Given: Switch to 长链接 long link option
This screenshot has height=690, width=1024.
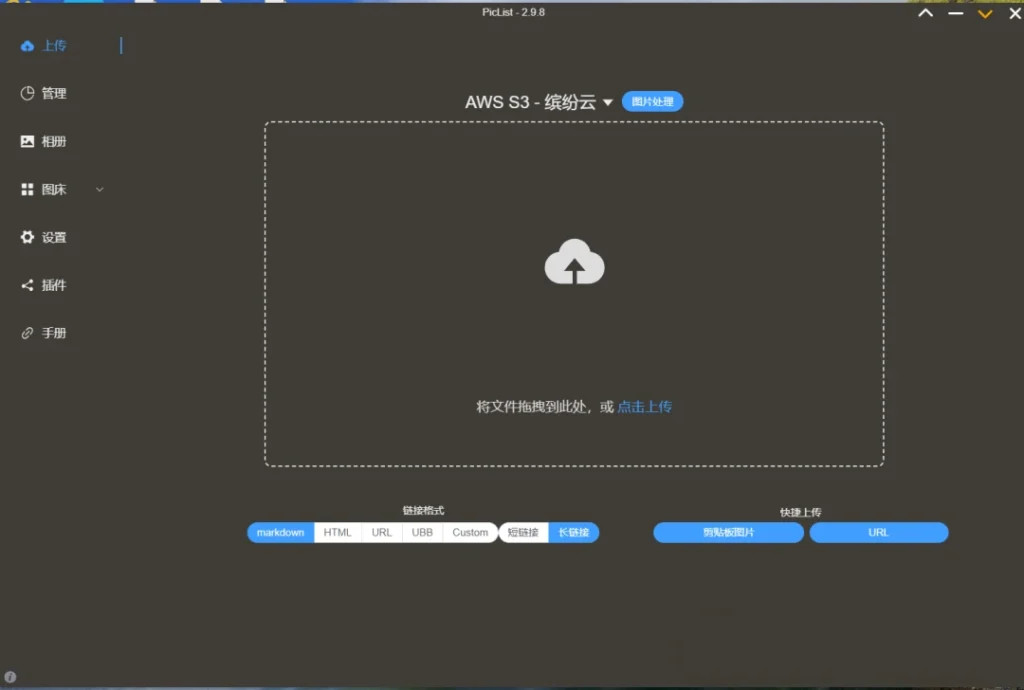Looking at the screenshot, I should coord(574,533).
